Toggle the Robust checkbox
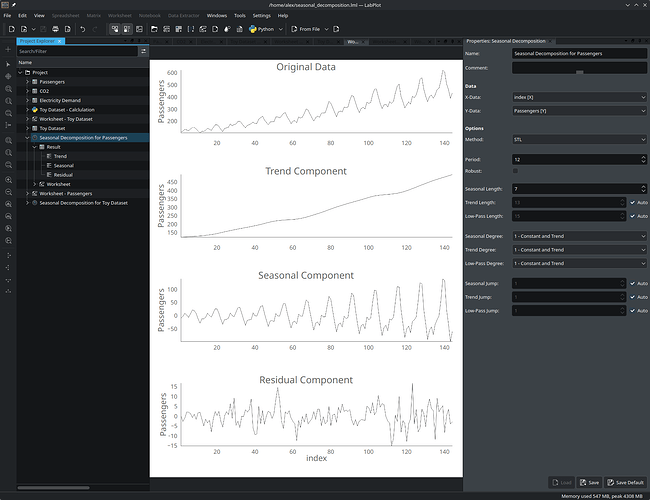650x500 pixels. 515,171
